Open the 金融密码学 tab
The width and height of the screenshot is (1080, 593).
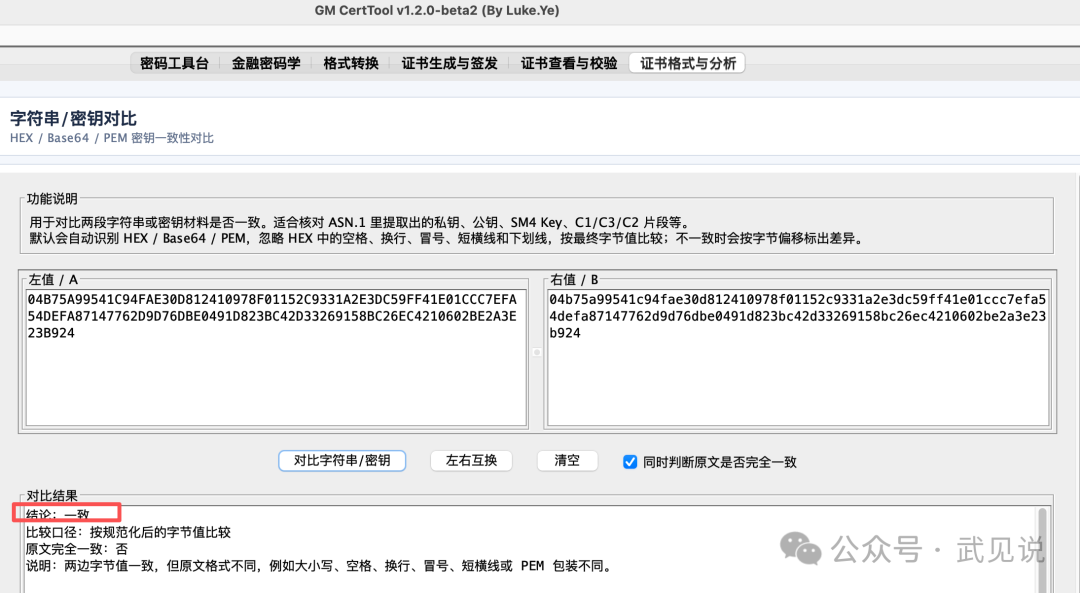click(266, 63)
